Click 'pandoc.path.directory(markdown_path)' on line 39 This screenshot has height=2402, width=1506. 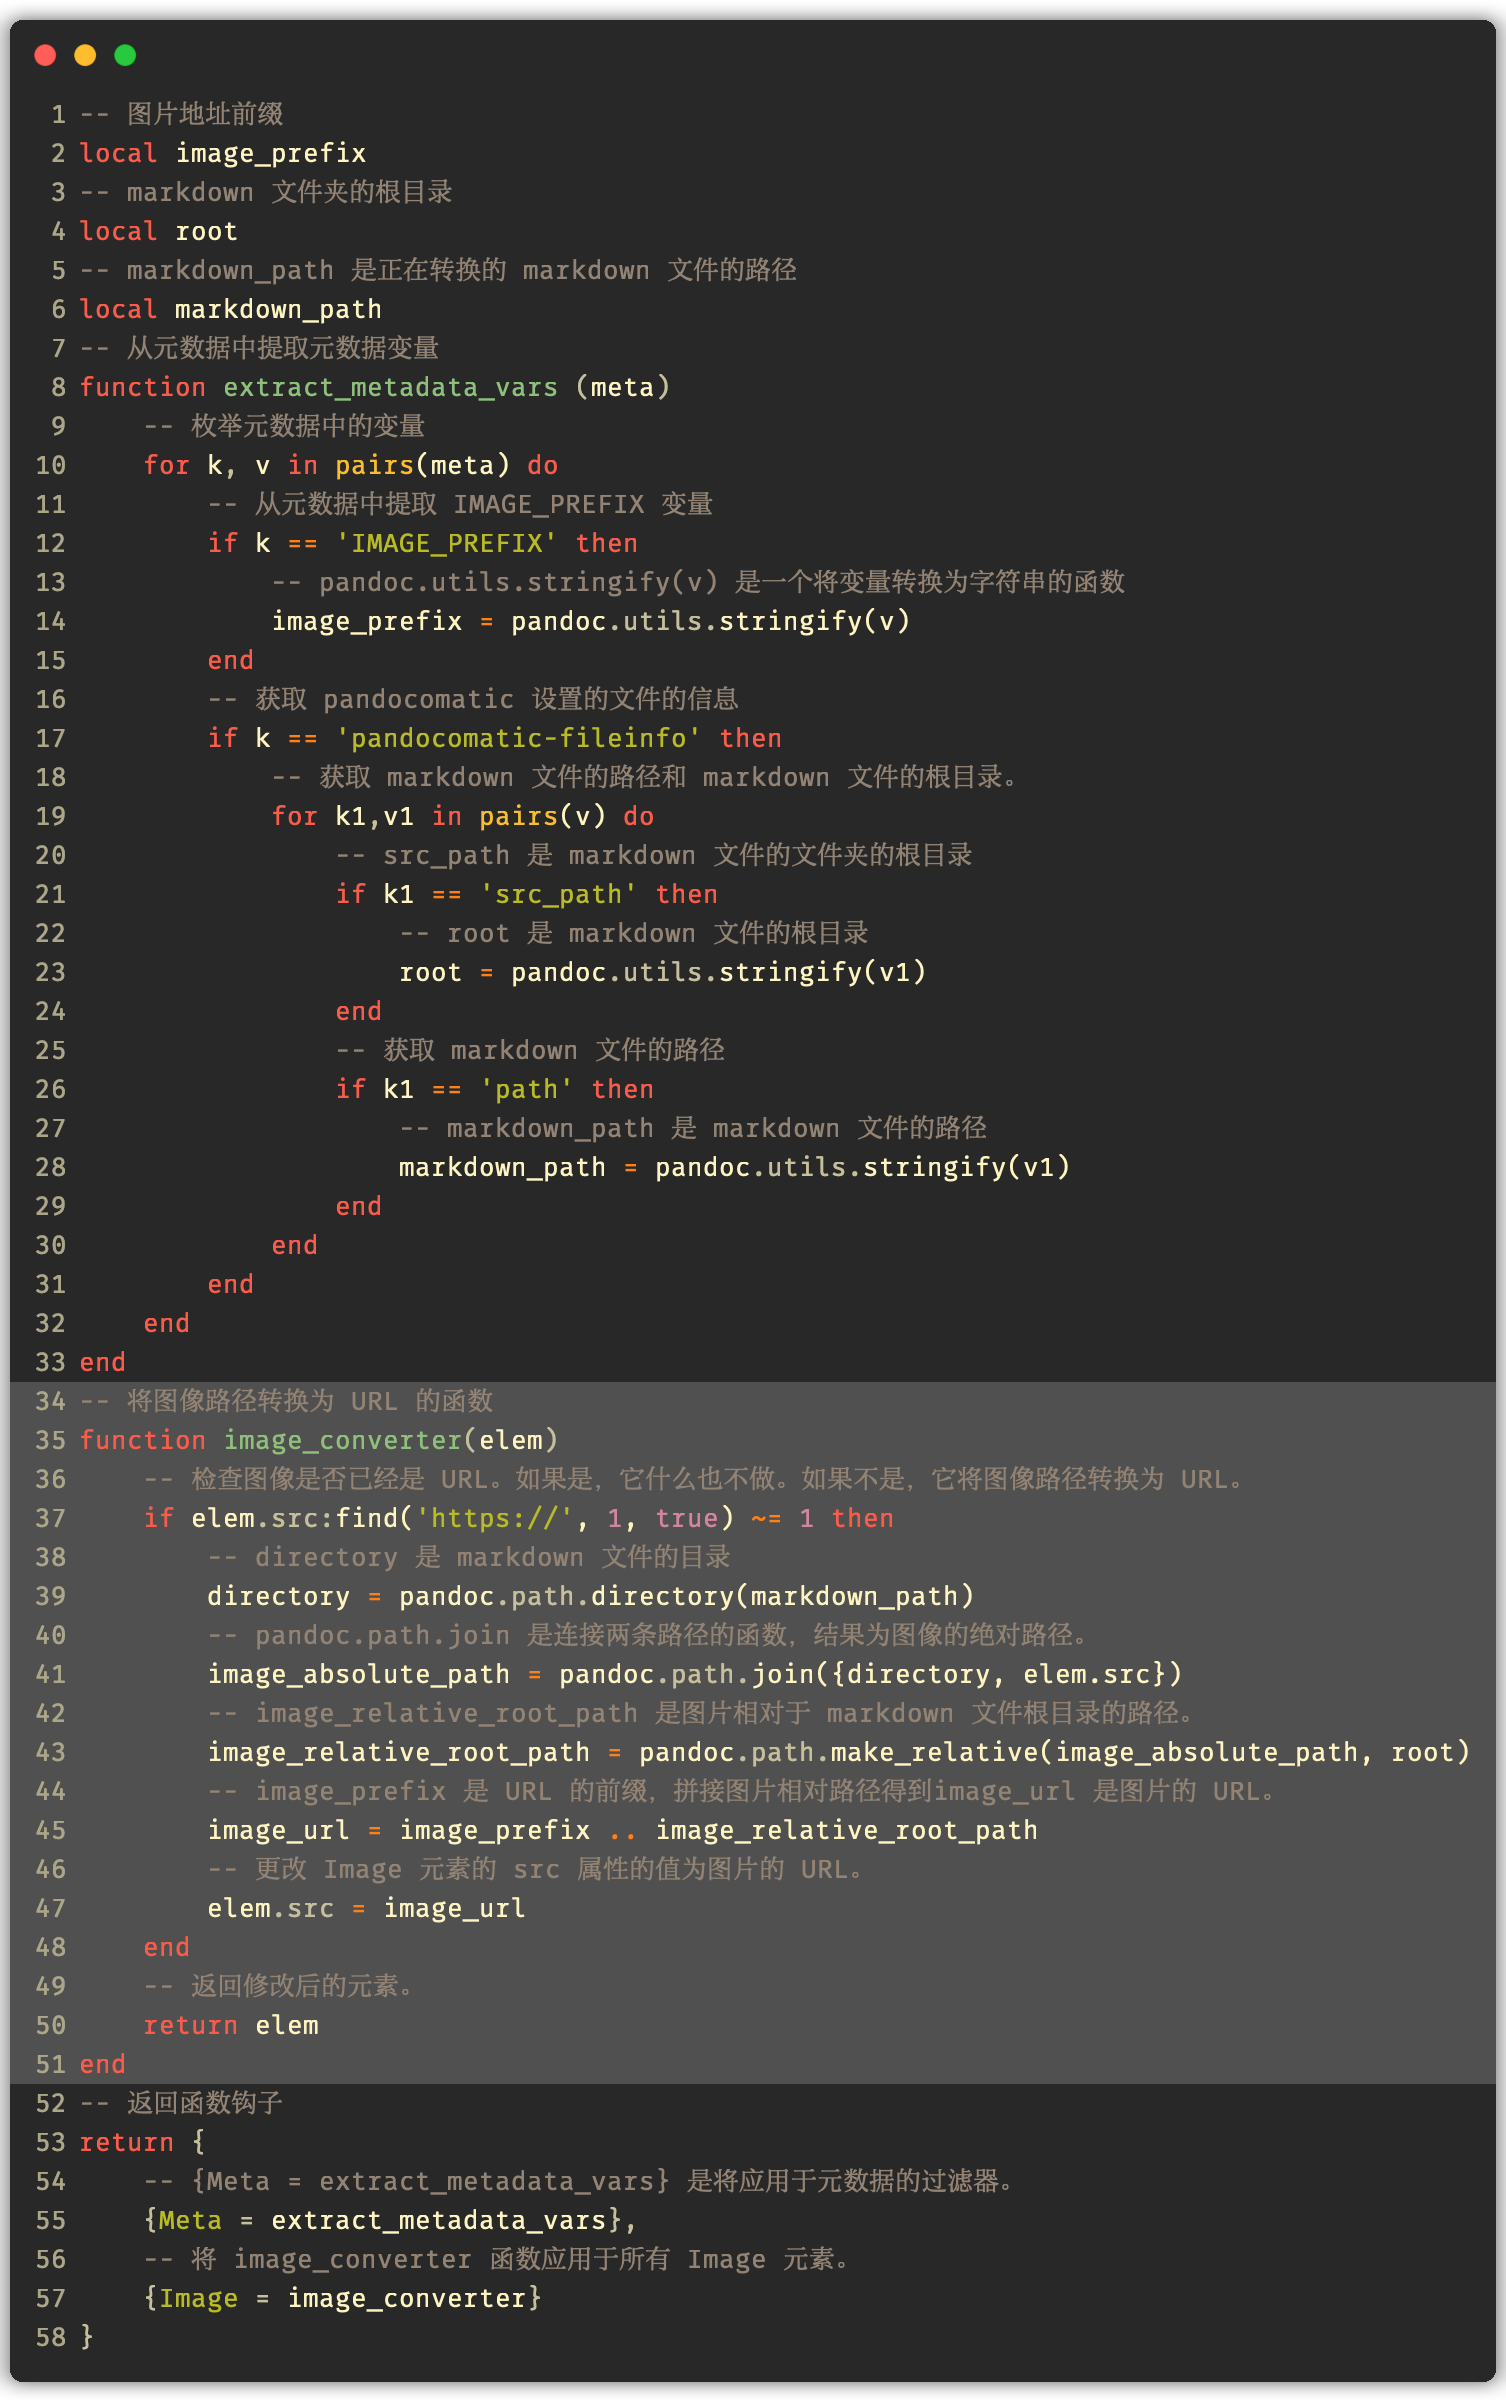pos(687,1596)
